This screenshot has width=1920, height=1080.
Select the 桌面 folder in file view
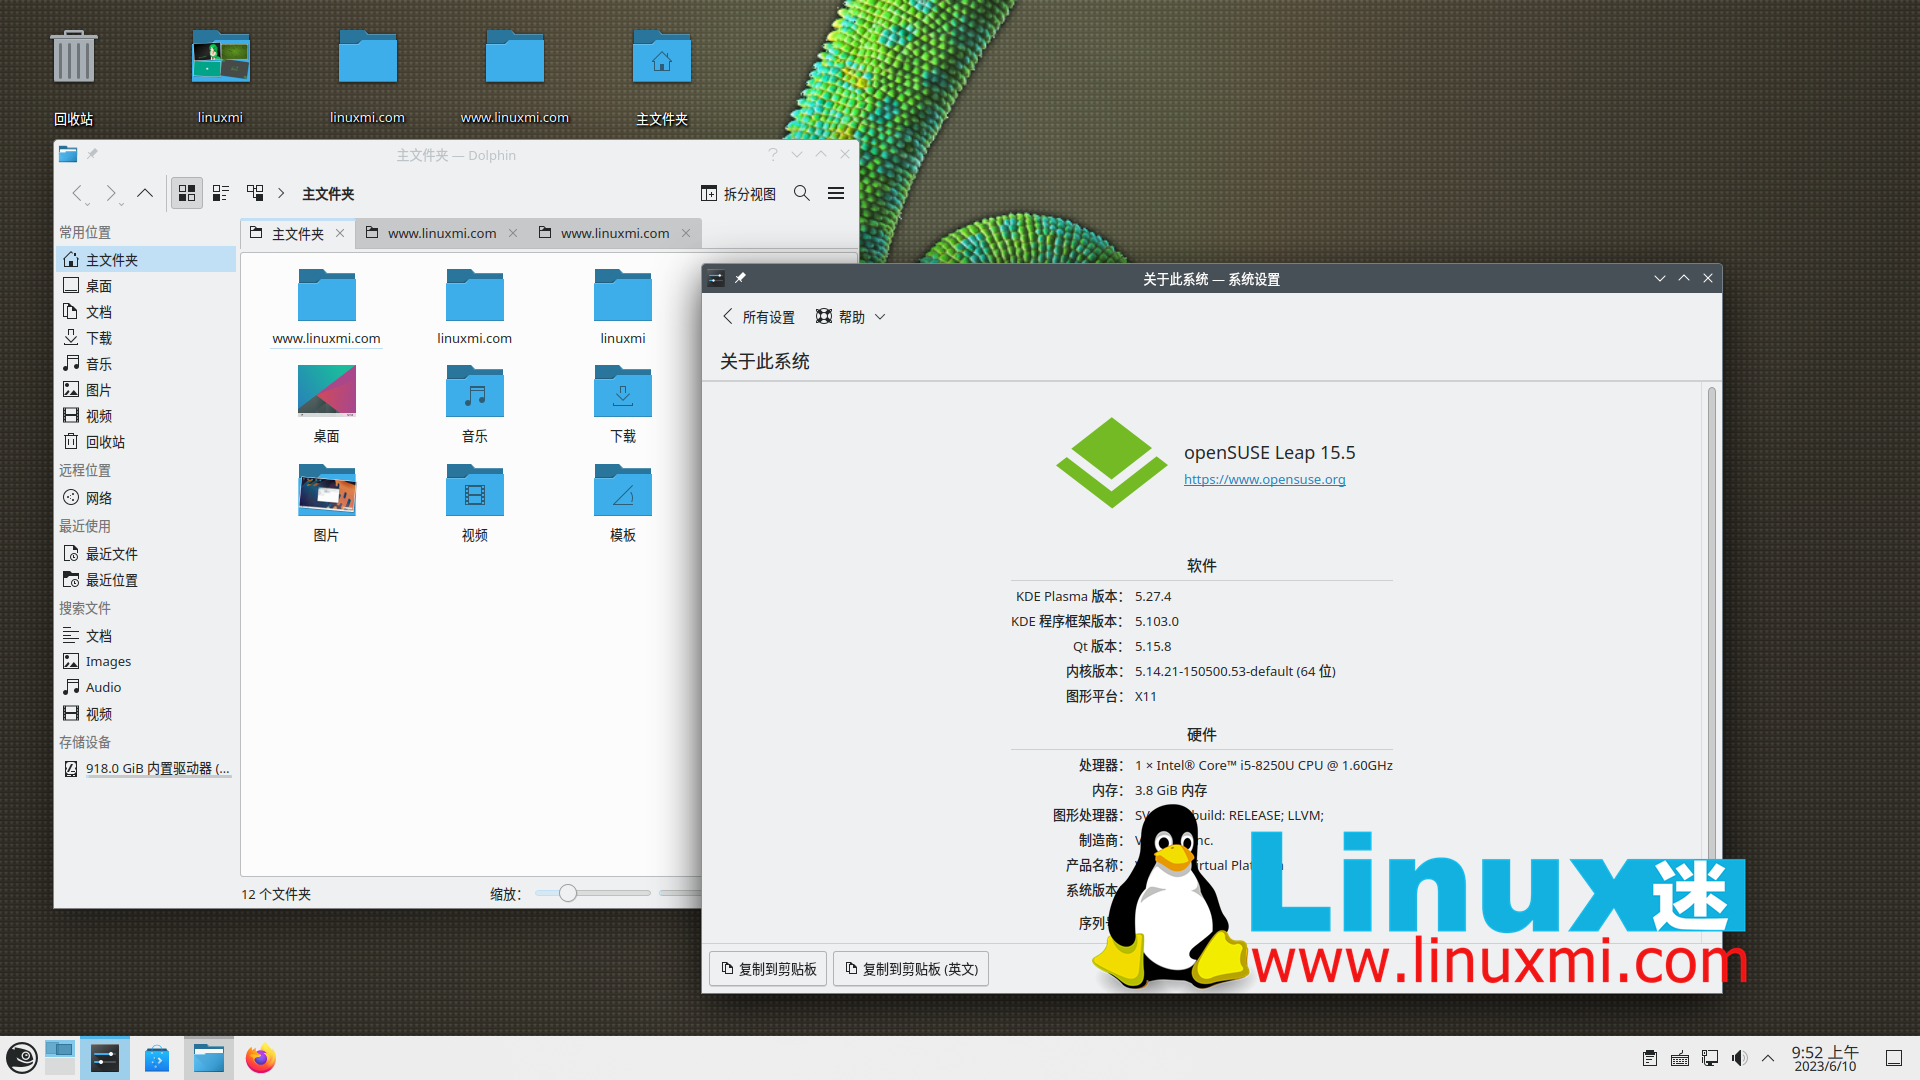pos(326,404)
